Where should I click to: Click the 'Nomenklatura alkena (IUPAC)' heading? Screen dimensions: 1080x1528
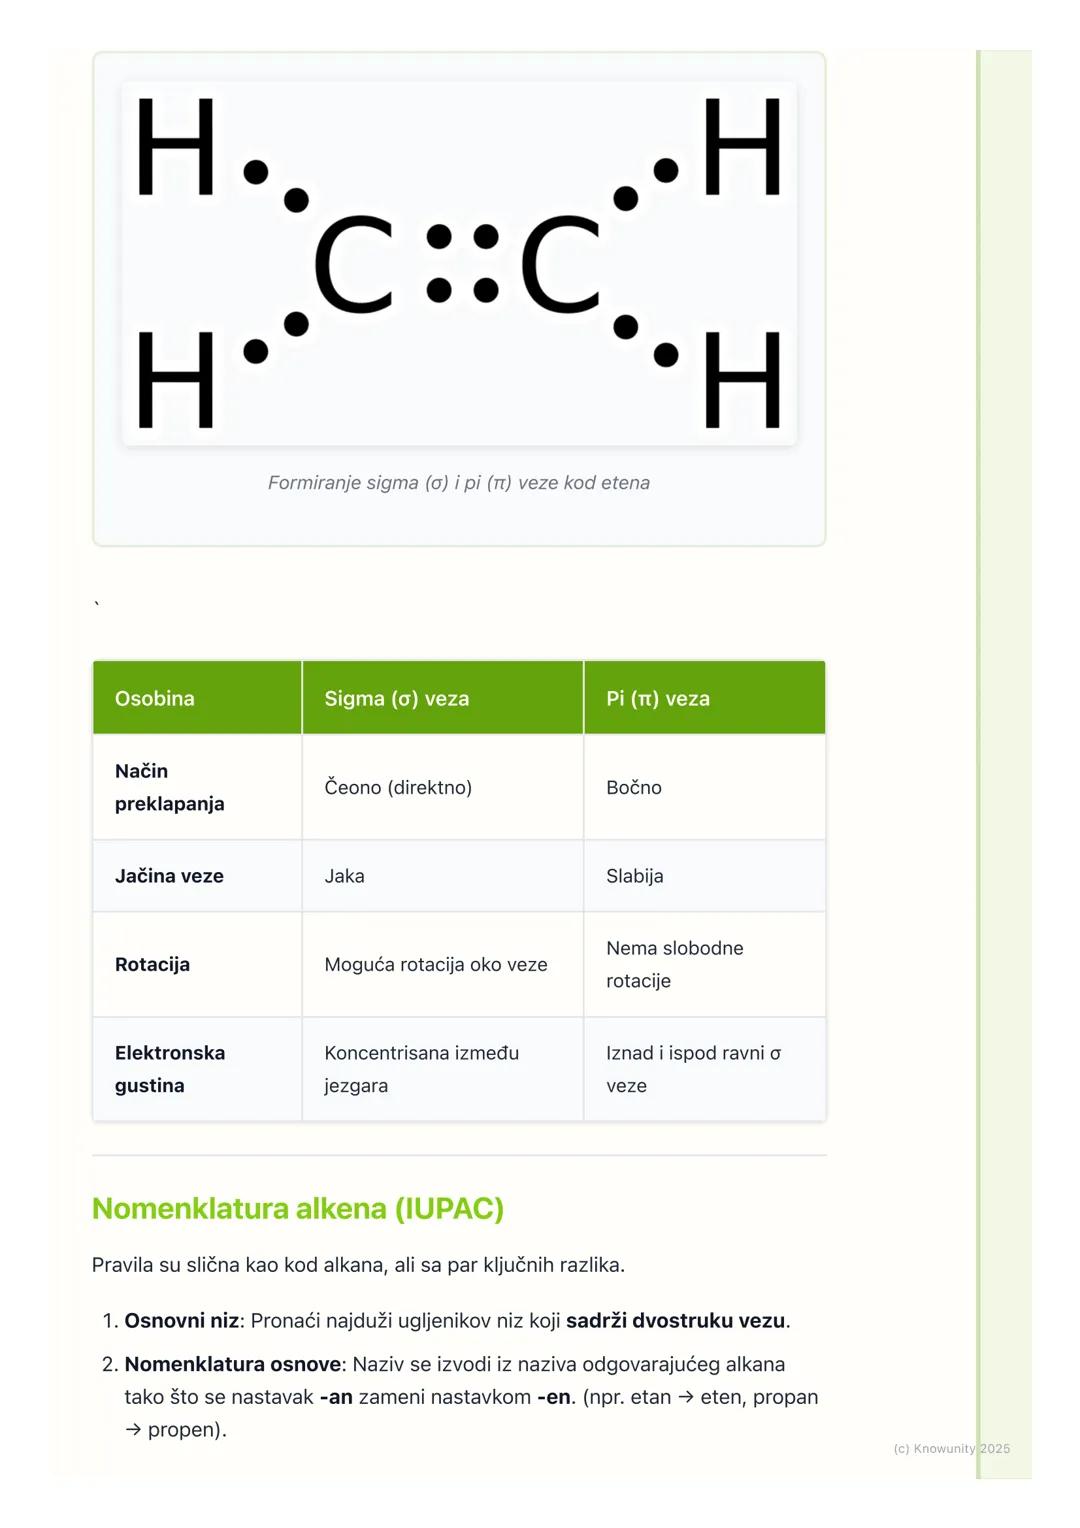298,1209
